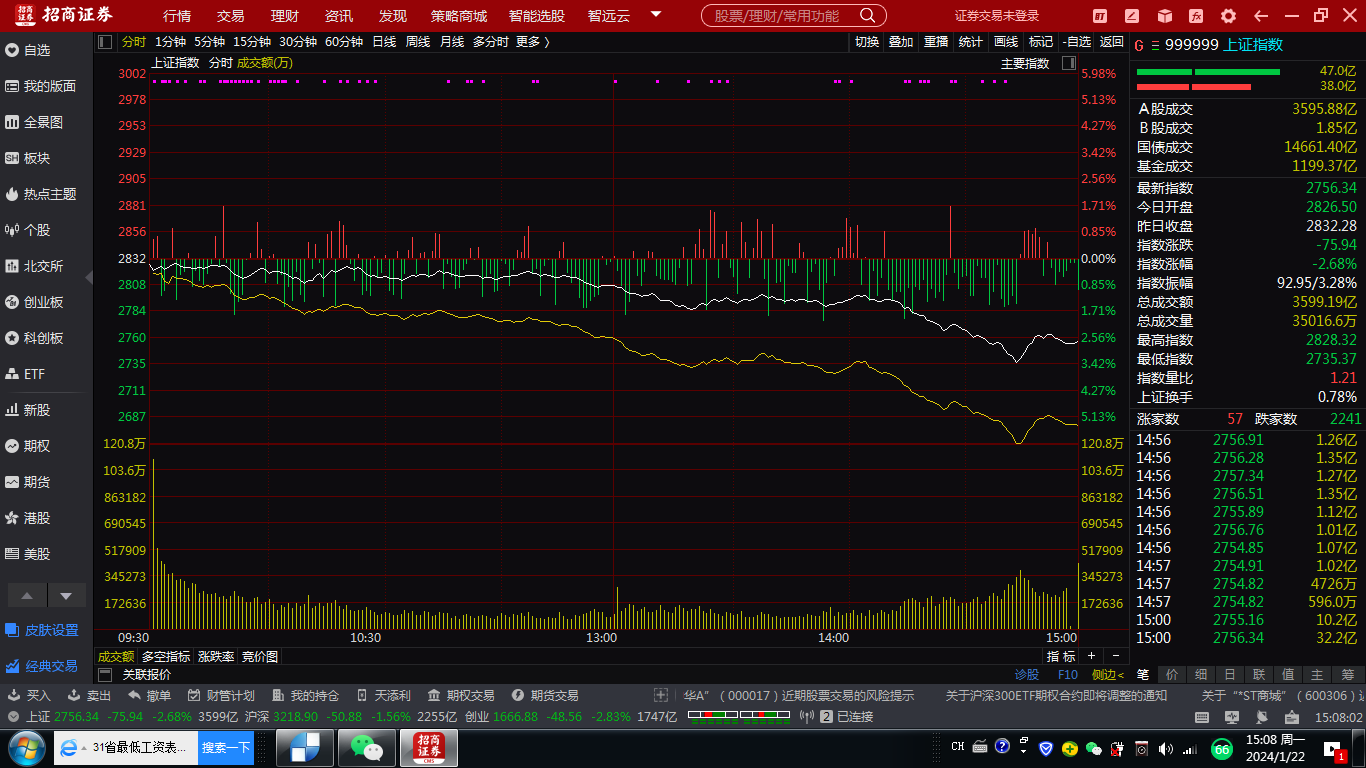Click the pencil edit icon in title bar

1132,16
